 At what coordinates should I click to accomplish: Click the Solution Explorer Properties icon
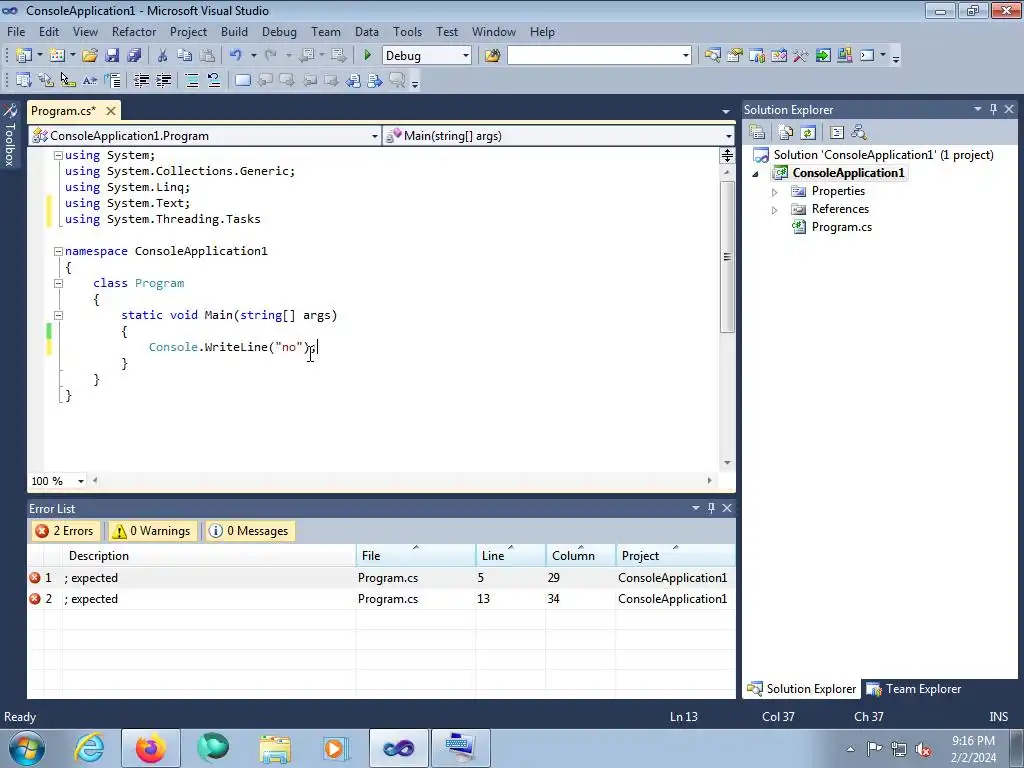tap(757, 133)
